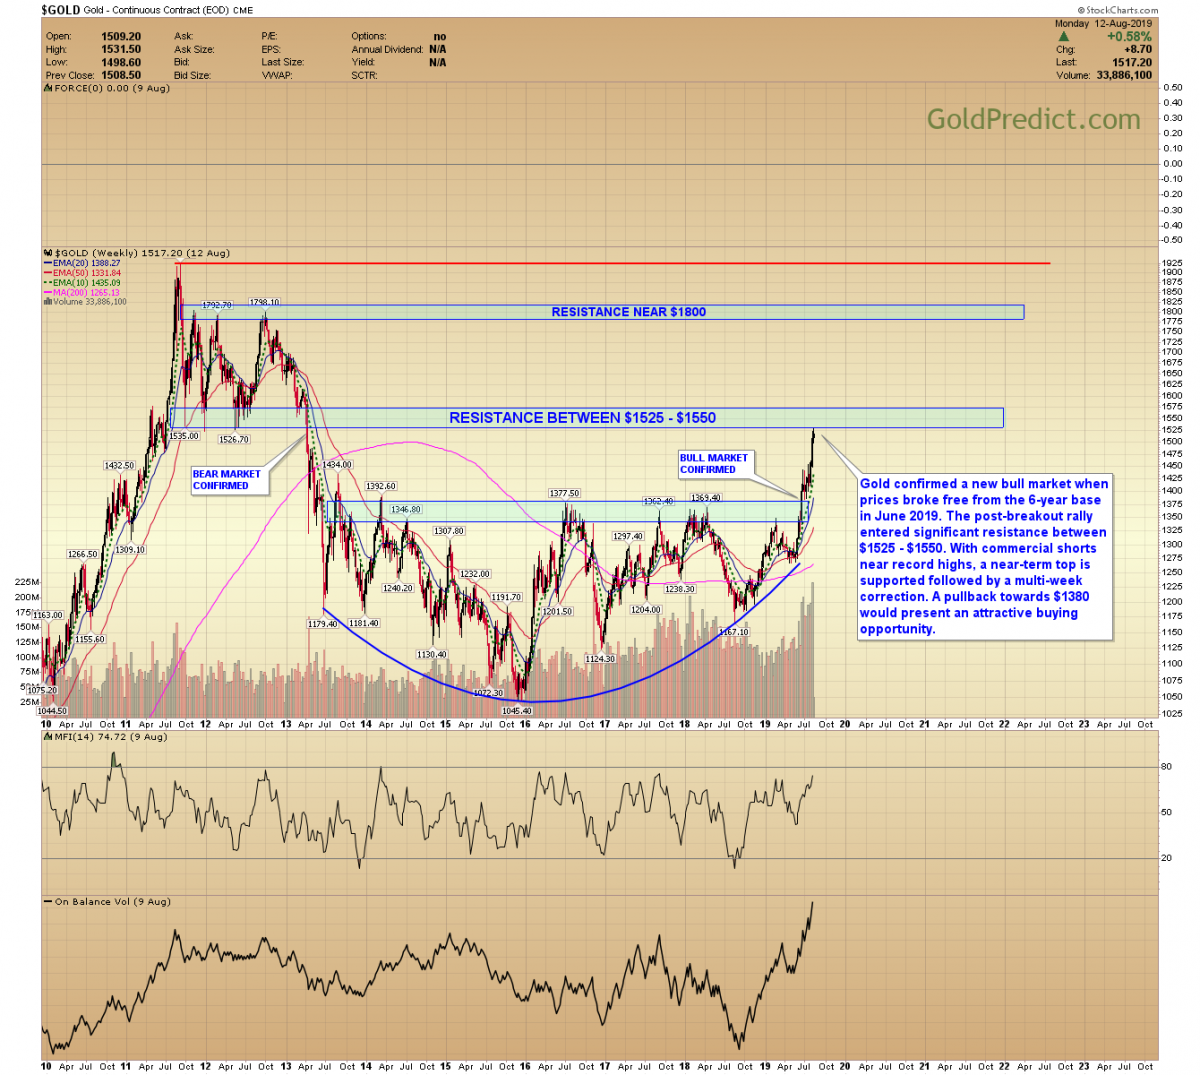Open the GoldPredict.com watermark link
The height and width of the screenshot is (1075, 1200).
pyautogui.click(x=1033, y=119)
